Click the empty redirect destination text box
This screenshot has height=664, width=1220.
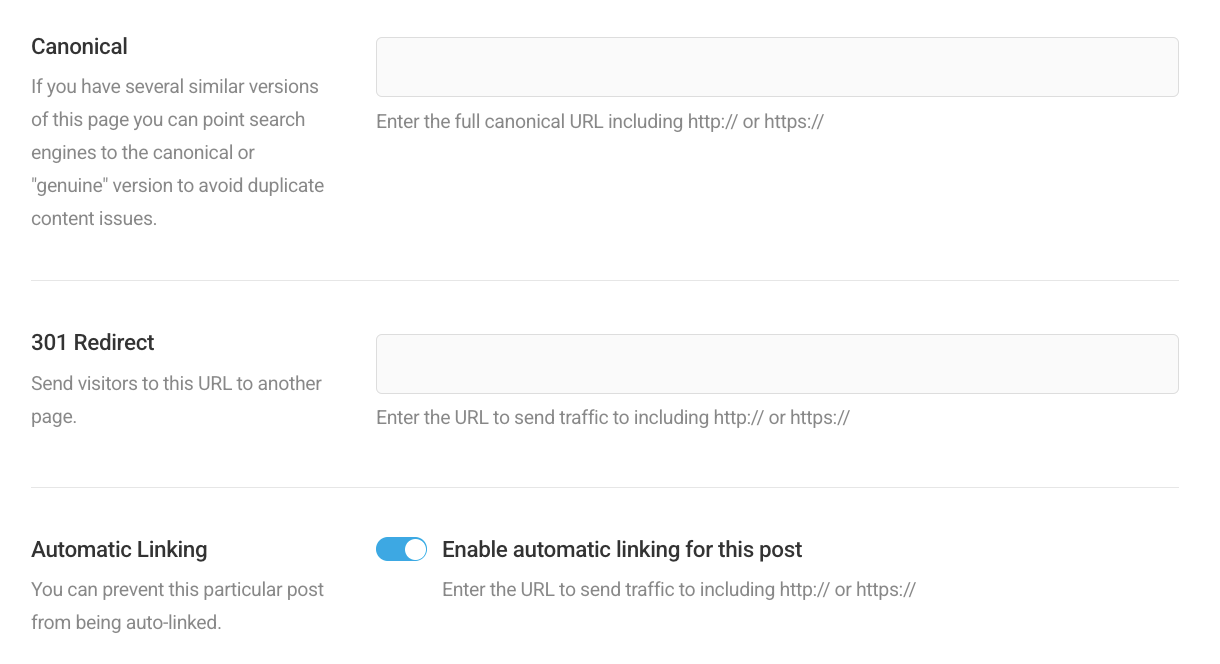[x=777, y=363]
